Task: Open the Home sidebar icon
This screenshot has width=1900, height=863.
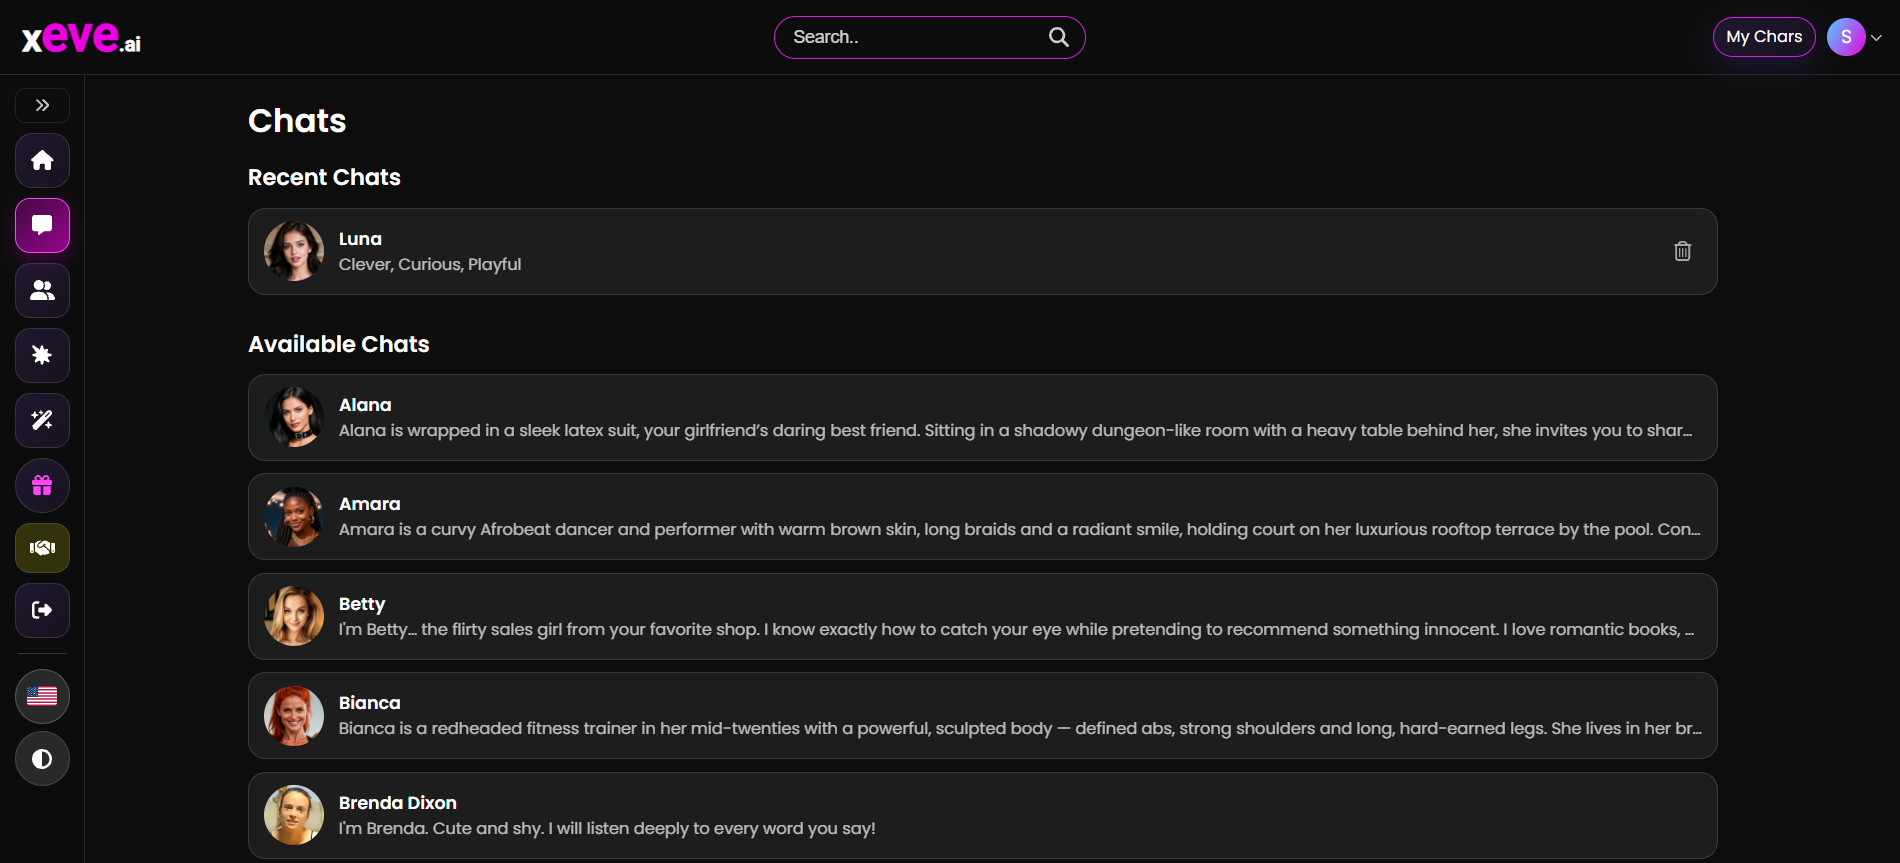Action: point(42,160)
